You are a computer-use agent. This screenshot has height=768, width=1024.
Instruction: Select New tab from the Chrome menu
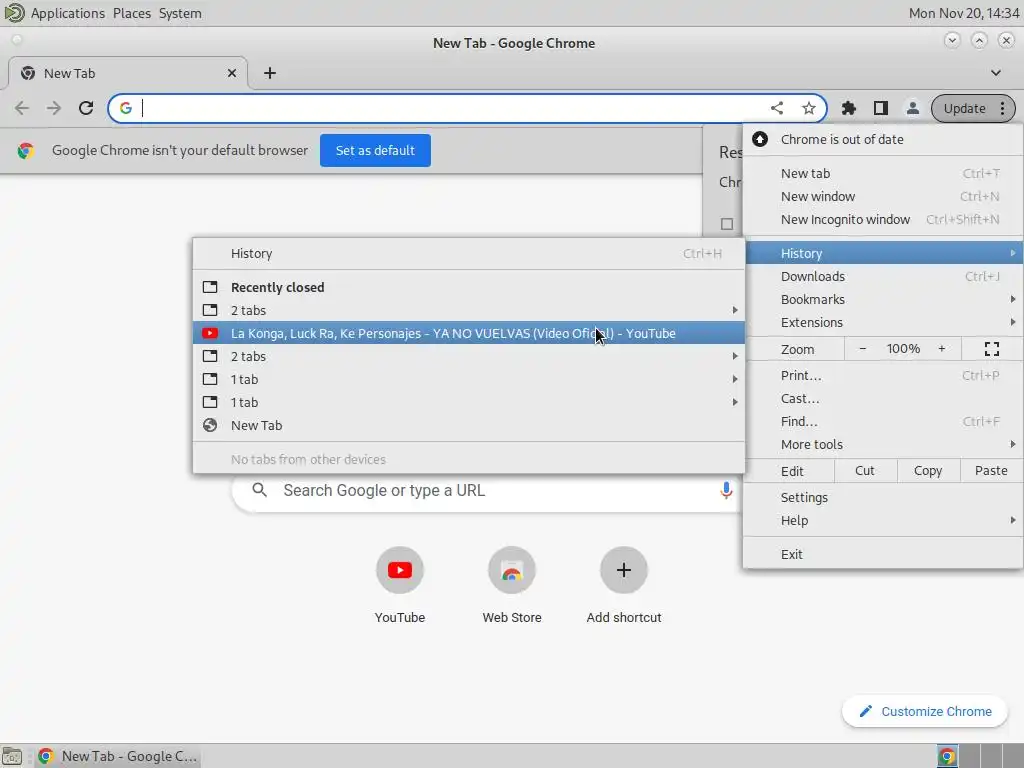(883, 174)
